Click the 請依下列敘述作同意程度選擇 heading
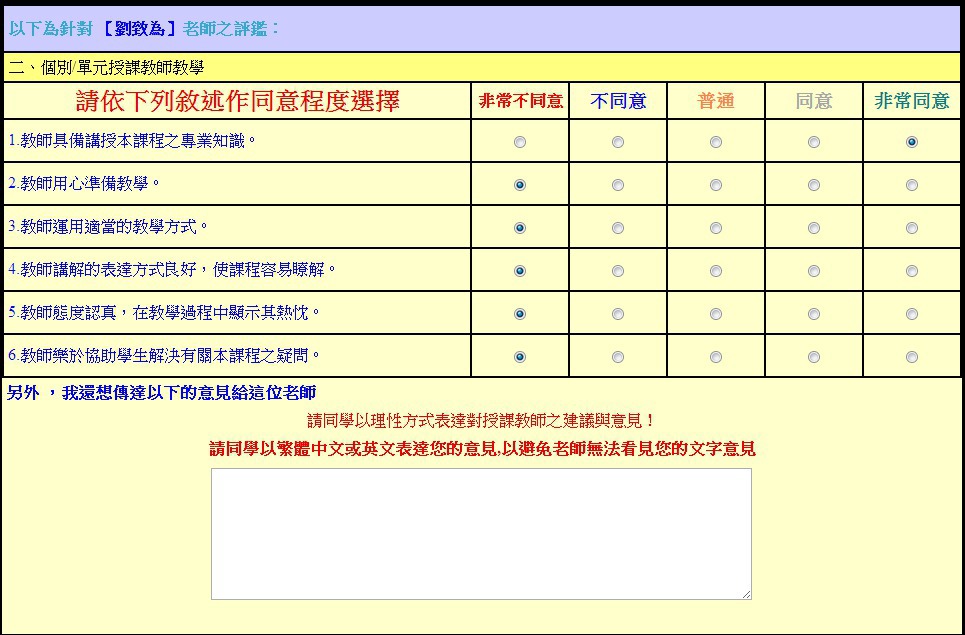The height and width of the screenshot is (635, 965). tap(238, 102)
